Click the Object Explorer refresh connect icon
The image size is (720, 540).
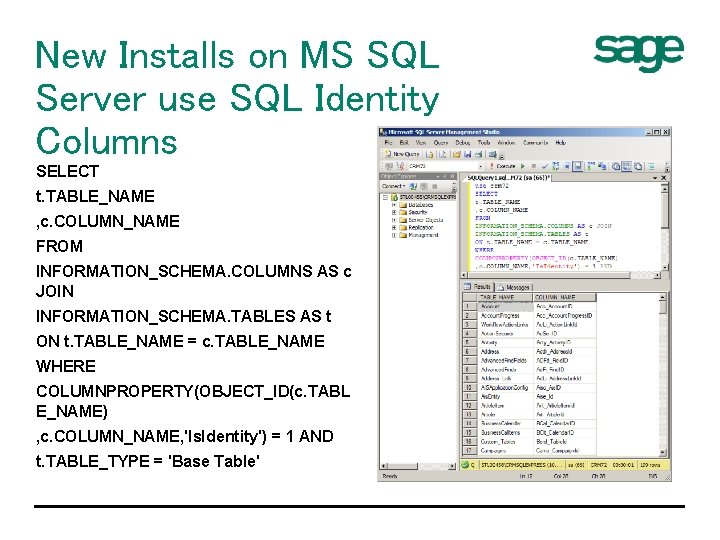(x=413, y=186)
